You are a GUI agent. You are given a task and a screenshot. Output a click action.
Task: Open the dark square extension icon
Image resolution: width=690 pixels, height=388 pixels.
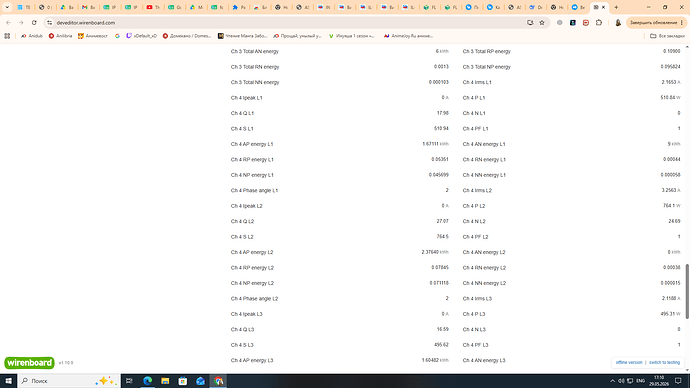[573, 22]
